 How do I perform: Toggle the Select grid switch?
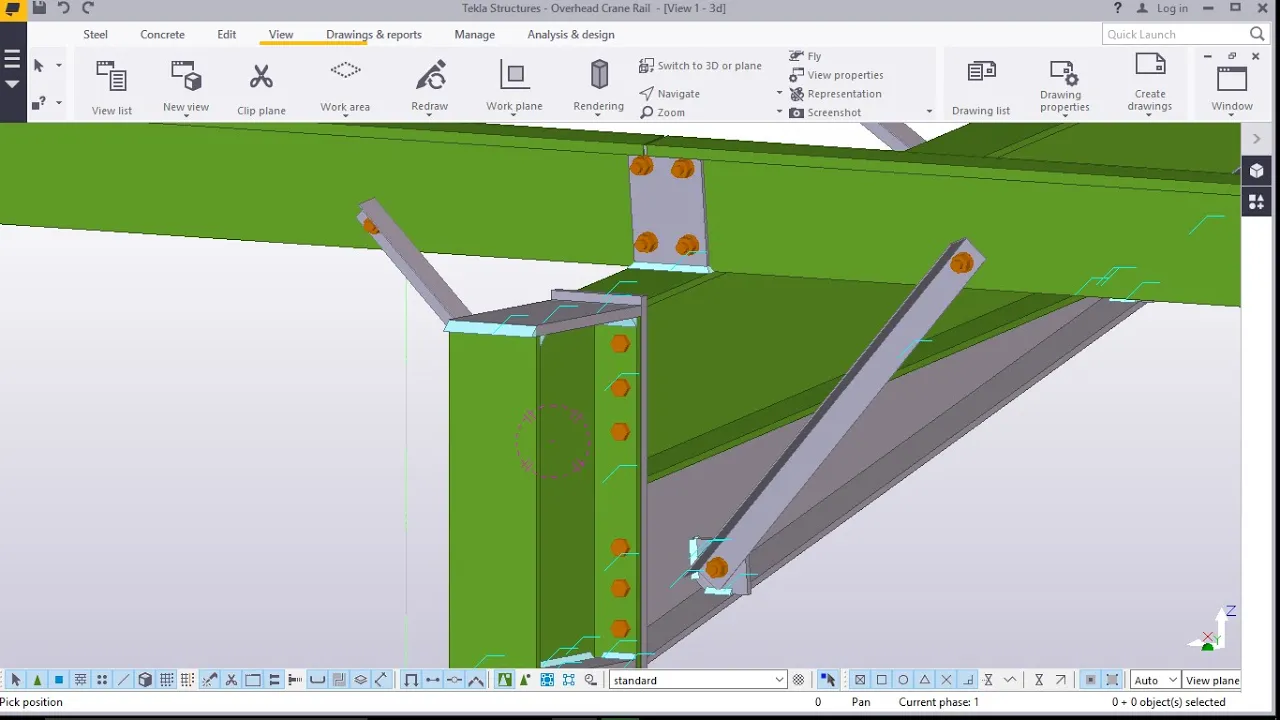click(x=167, y=680)
